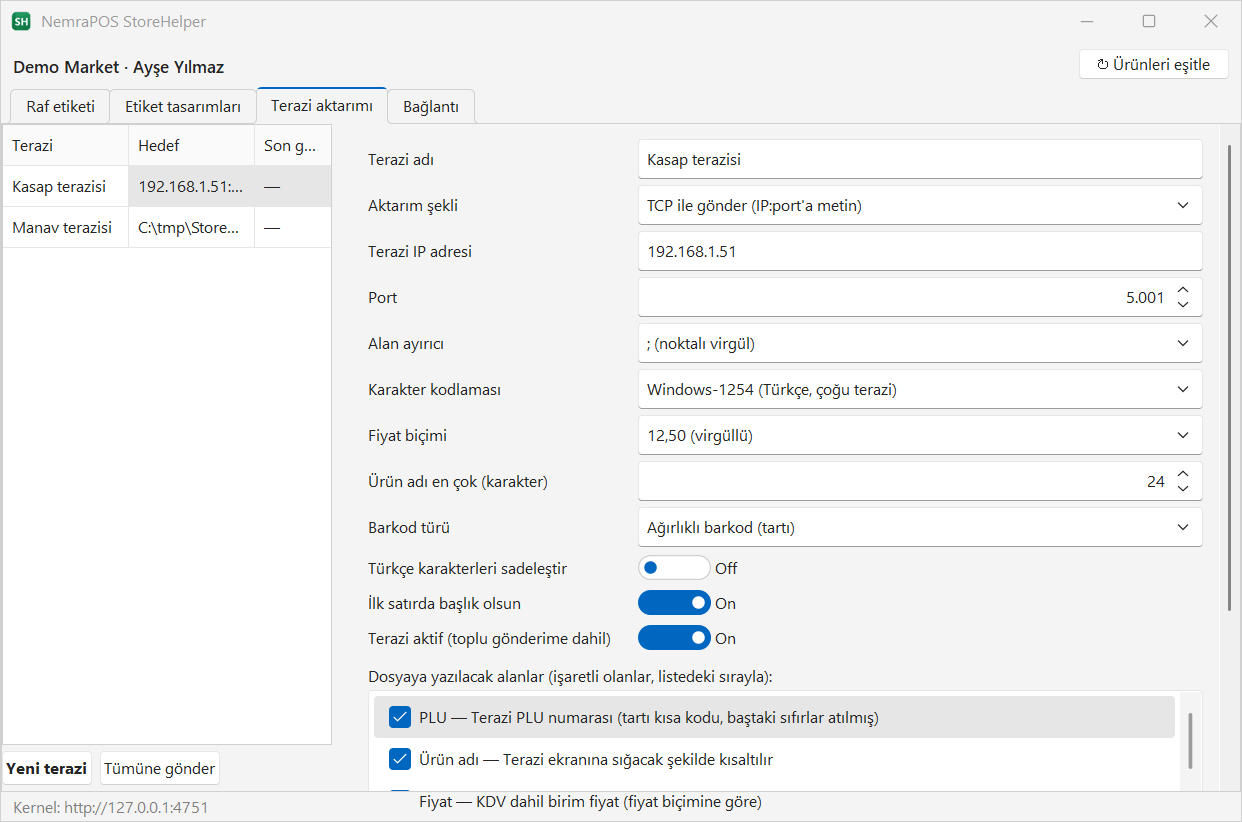Screen dimensions: 1242x822
Task: Increase the Port value with up arrow
Action: click(x=1183, y=290)
